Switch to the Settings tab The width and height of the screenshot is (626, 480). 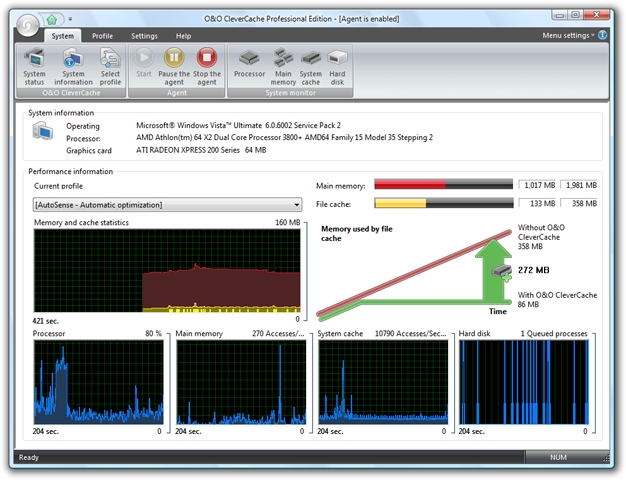(x=143, y=36)
